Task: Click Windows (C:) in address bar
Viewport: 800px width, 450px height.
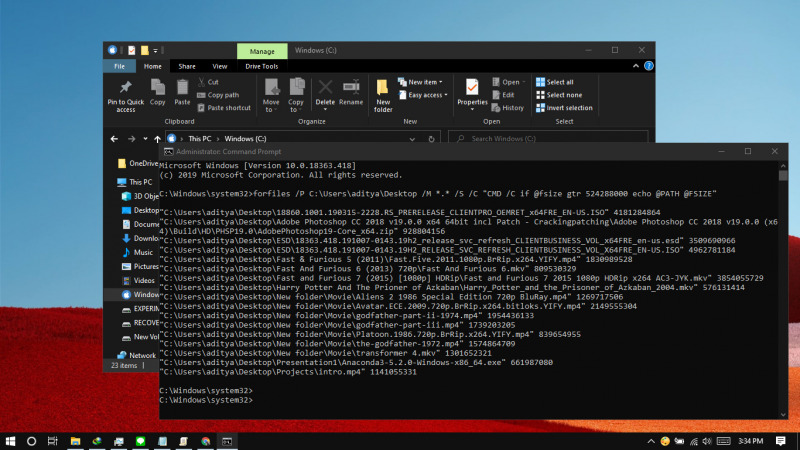Action: pyautogui.click(x=245, y=139)
